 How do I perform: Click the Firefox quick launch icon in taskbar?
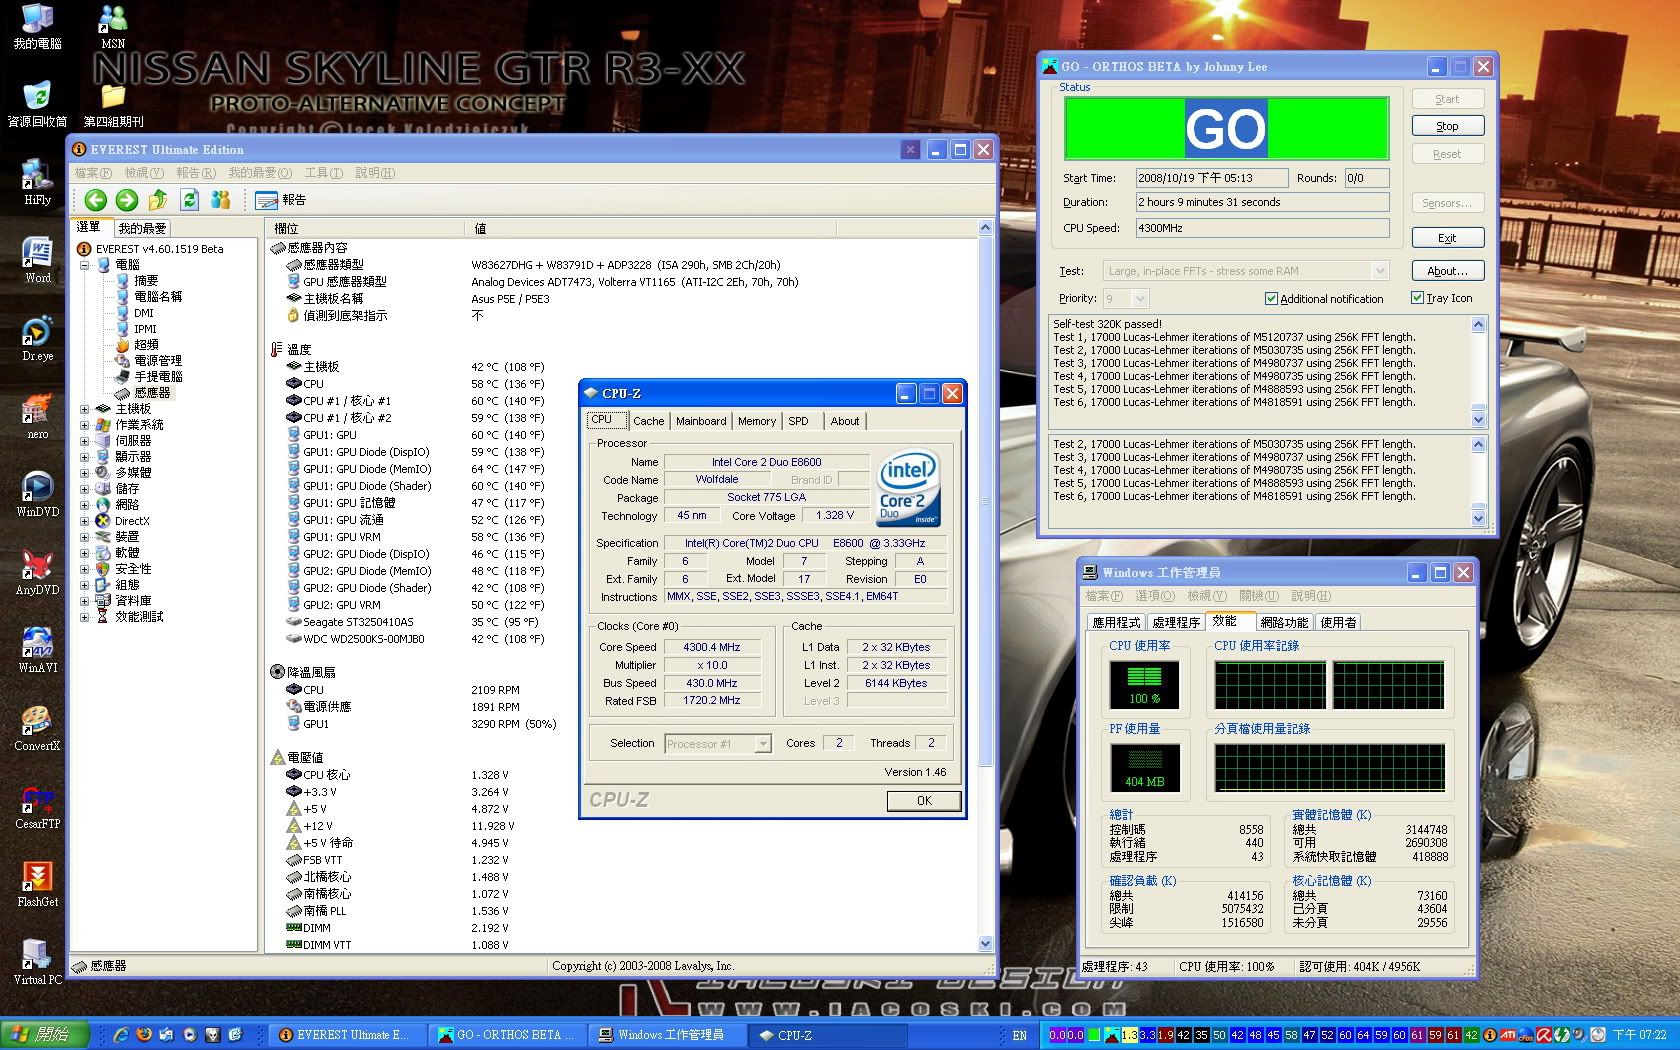click(x=143, y=1035)
